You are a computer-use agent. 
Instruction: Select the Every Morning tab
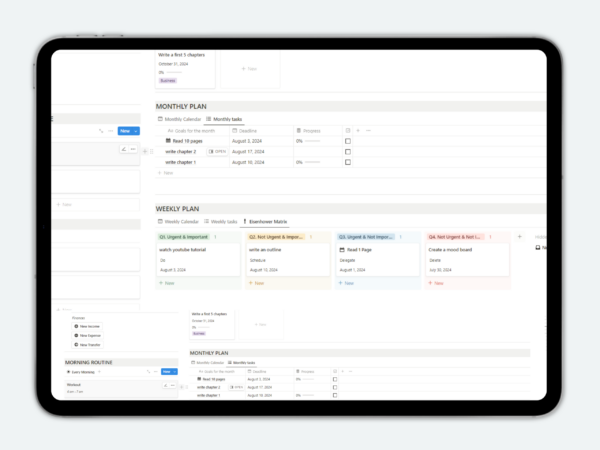(81, 372)
